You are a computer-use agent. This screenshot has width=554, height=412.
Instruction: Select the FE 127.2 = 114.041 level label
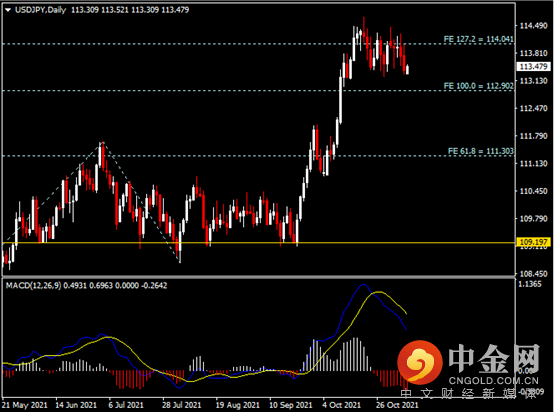coord(478,39)
